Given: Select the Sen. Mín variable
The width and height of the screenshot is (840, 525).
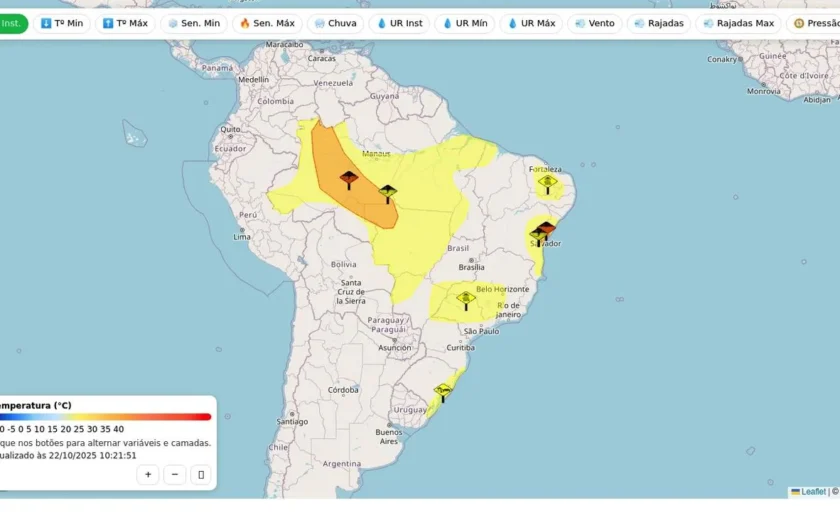Looking at the screenshot, I should (194, 24).
